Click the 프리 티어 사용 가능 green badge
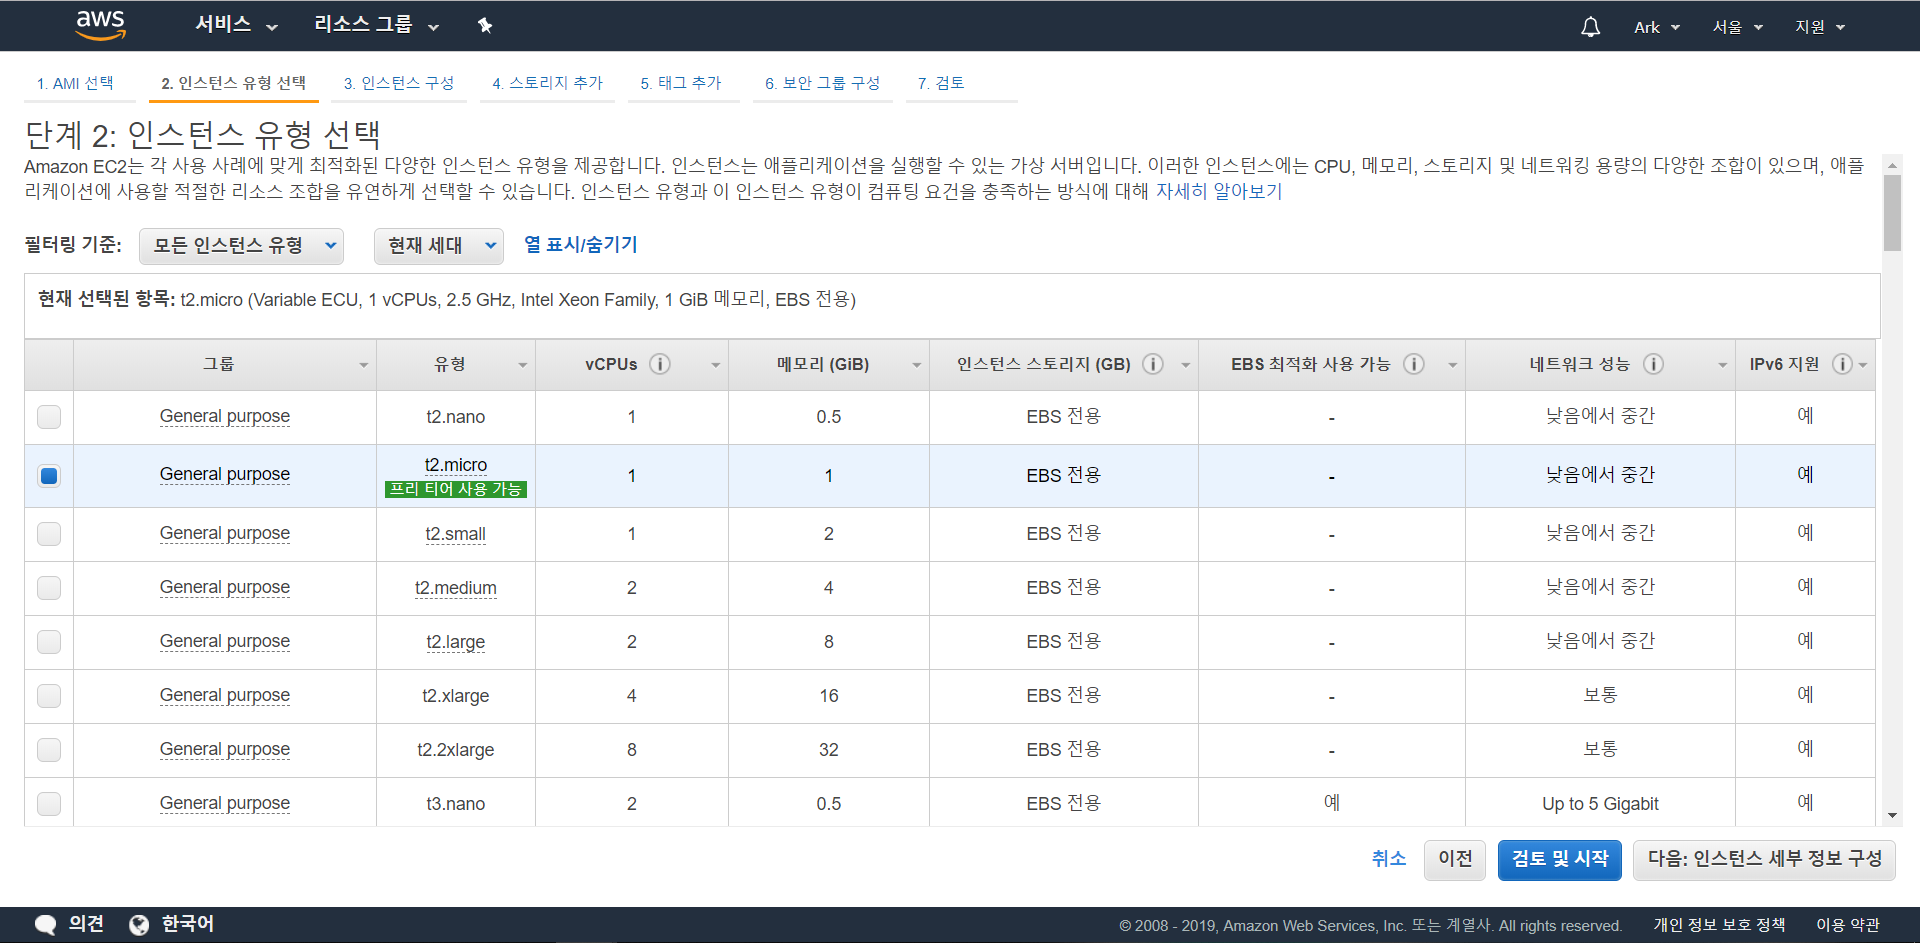Viewport: 1920px width, 943px height. pos(456,489)
